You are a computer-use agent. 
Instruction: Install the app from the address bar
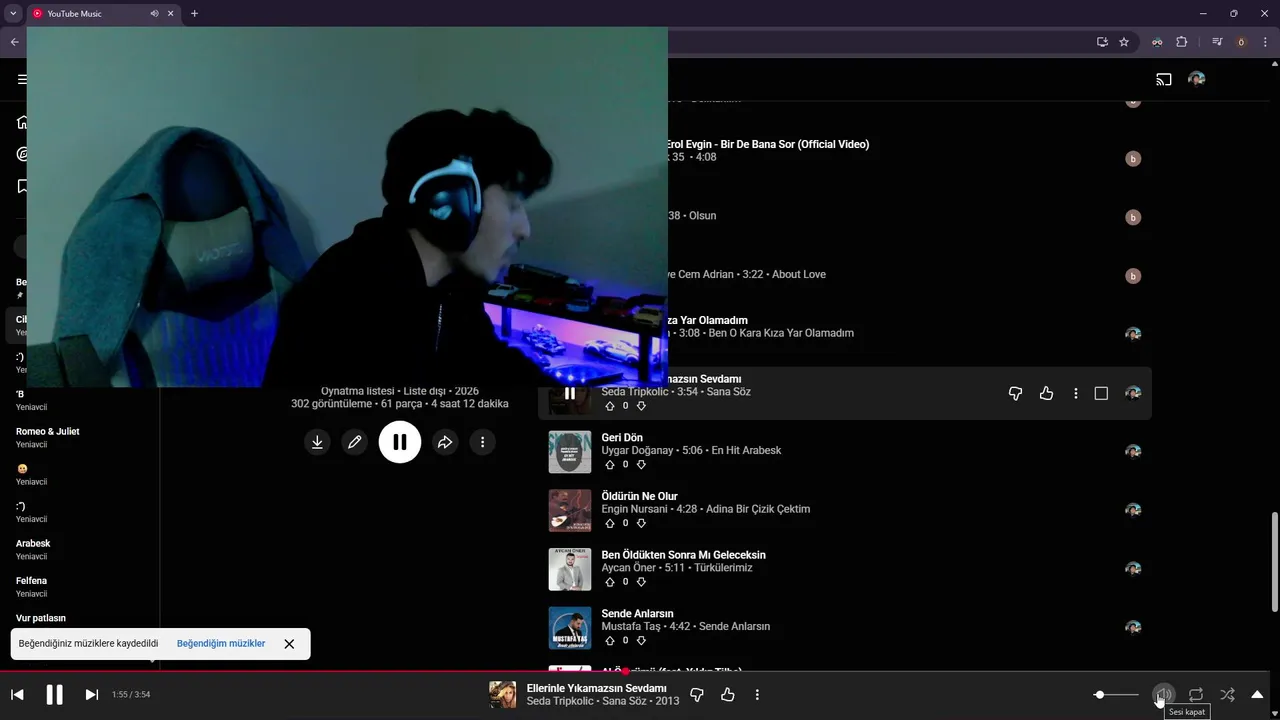[1102, 42]
